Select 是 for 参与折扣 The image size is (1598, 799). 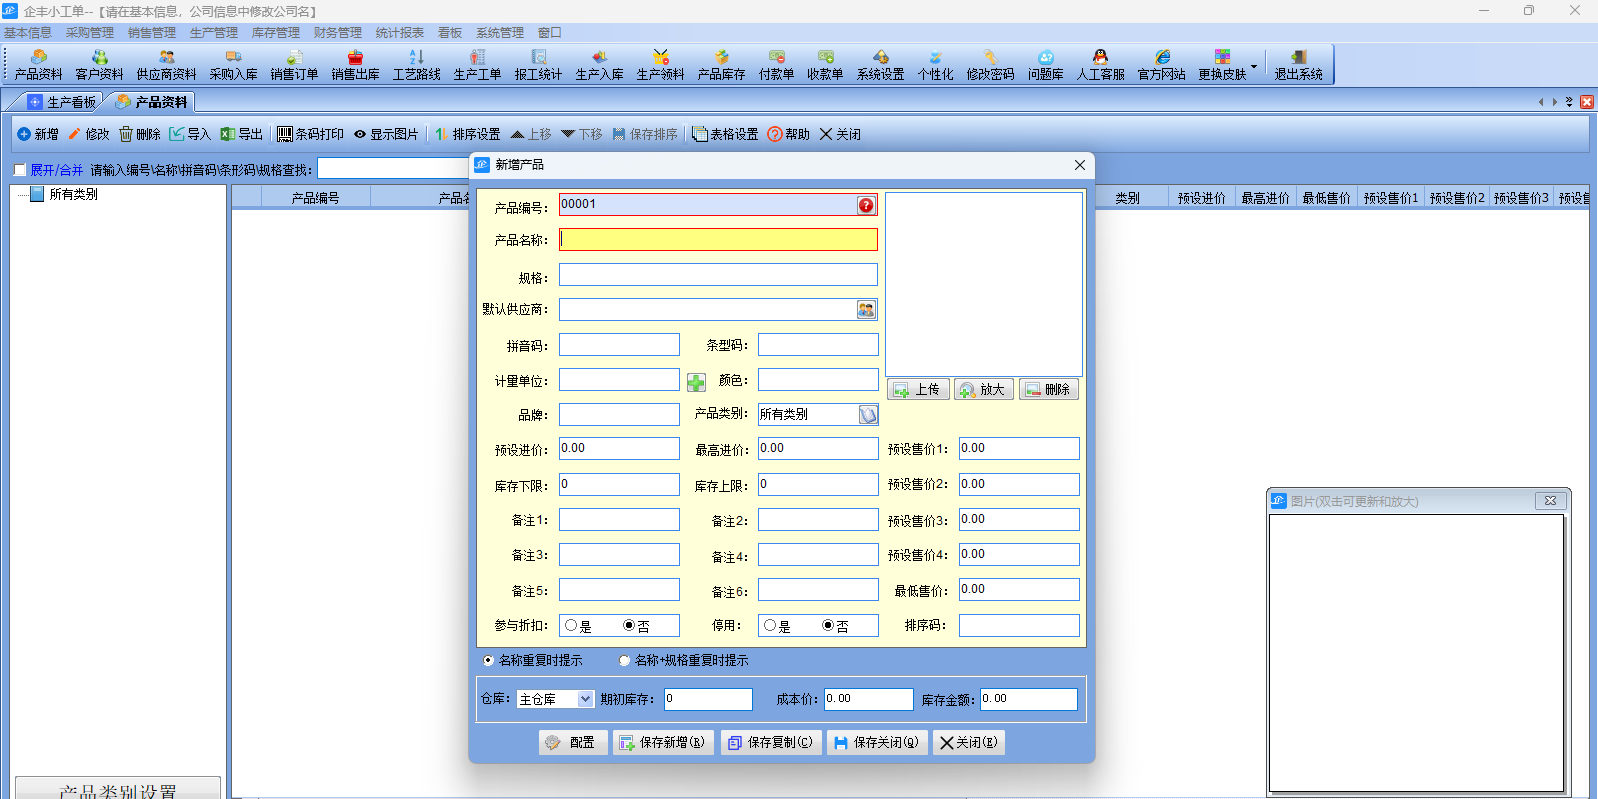[571, 626]
